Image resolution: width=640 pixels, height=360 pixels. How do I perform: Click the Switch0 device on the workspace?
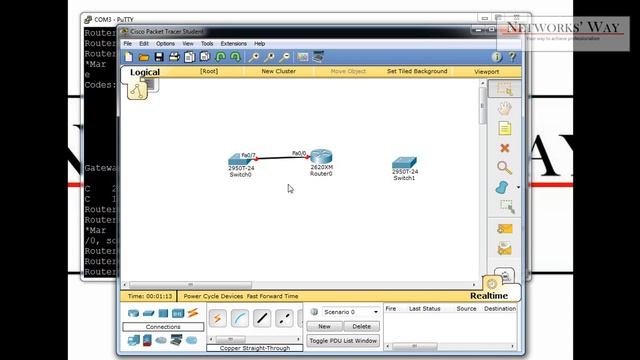pos(241,159)
